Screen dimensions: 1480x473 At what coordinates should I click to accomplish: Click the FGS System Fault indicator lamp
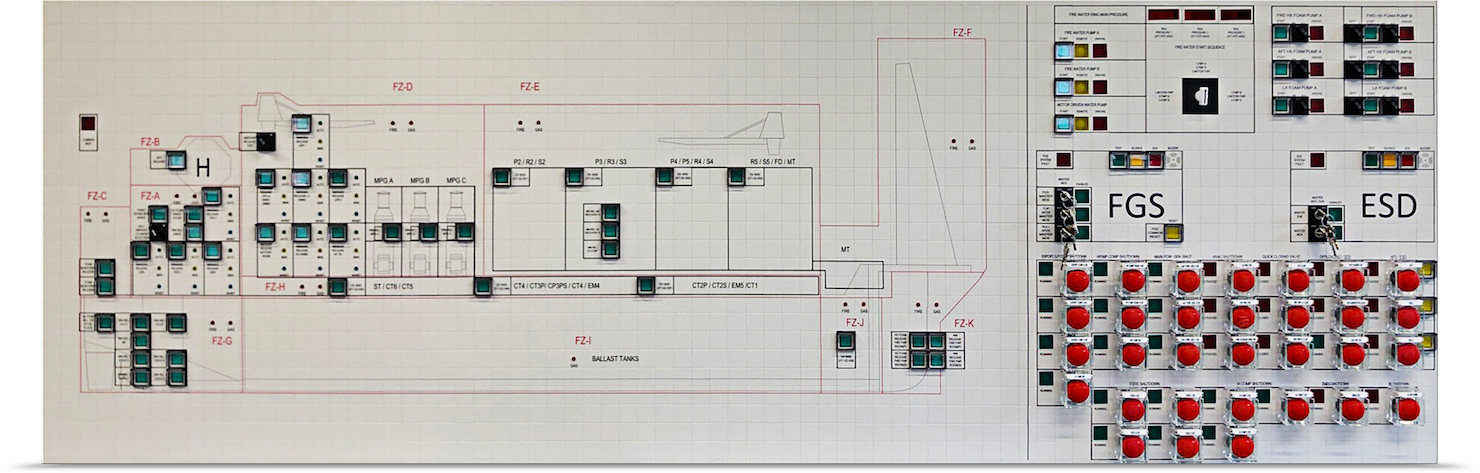pos(1064,159)
